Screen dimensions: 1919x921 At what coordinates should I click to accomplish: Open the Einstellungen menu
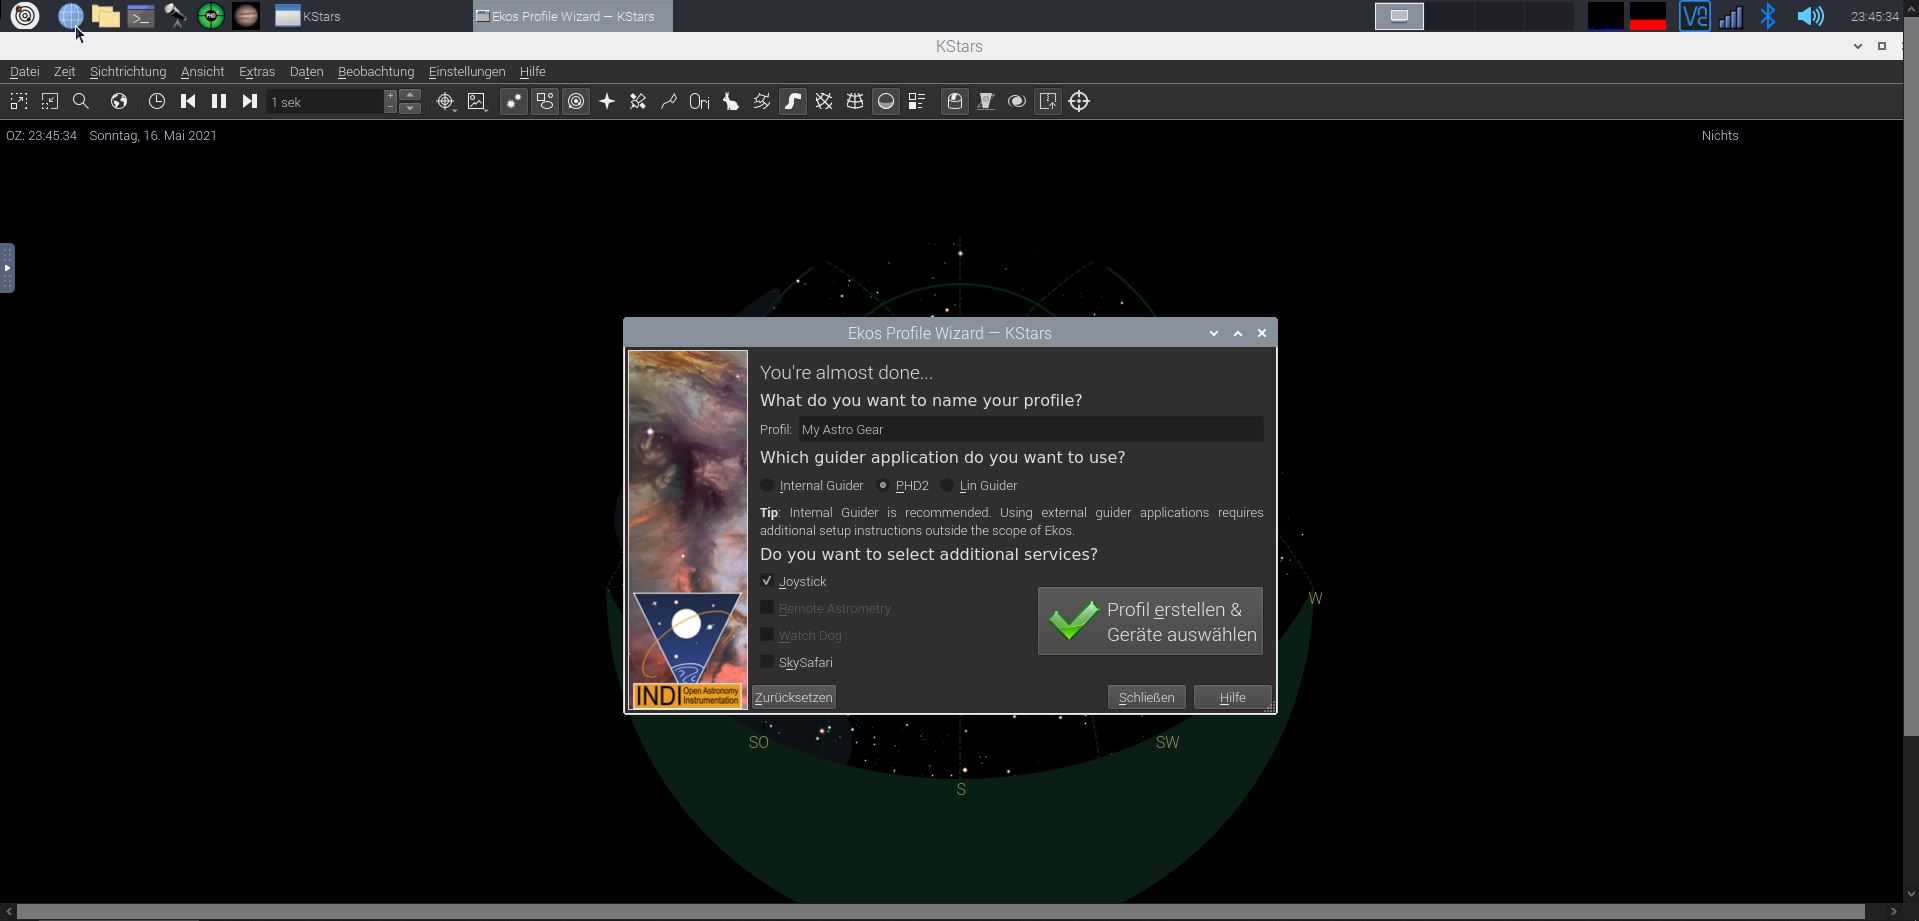[x=467, y=72]
